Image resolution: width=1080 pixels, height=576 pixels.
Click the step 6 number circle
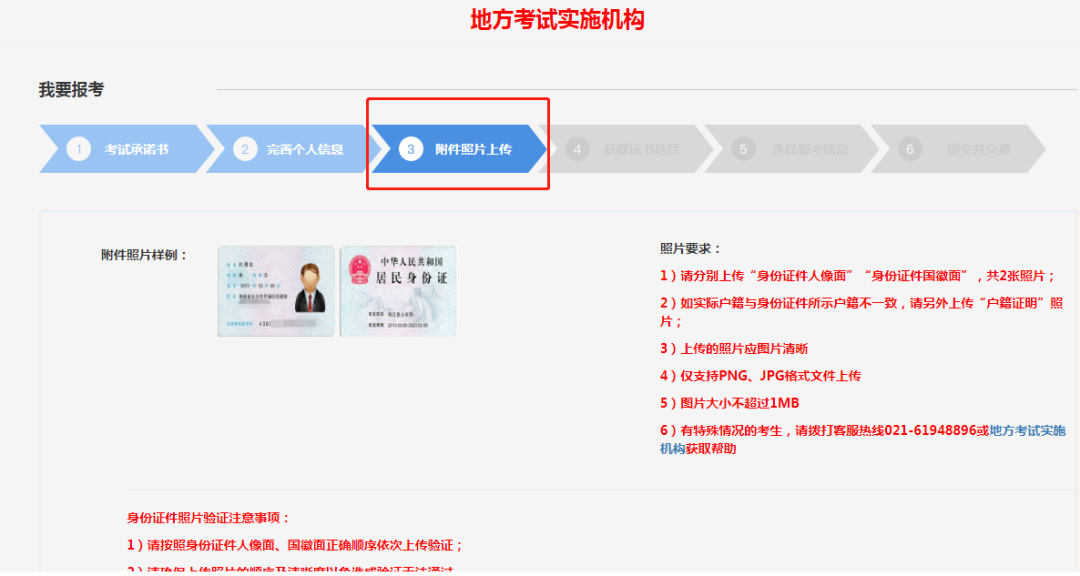908,149
